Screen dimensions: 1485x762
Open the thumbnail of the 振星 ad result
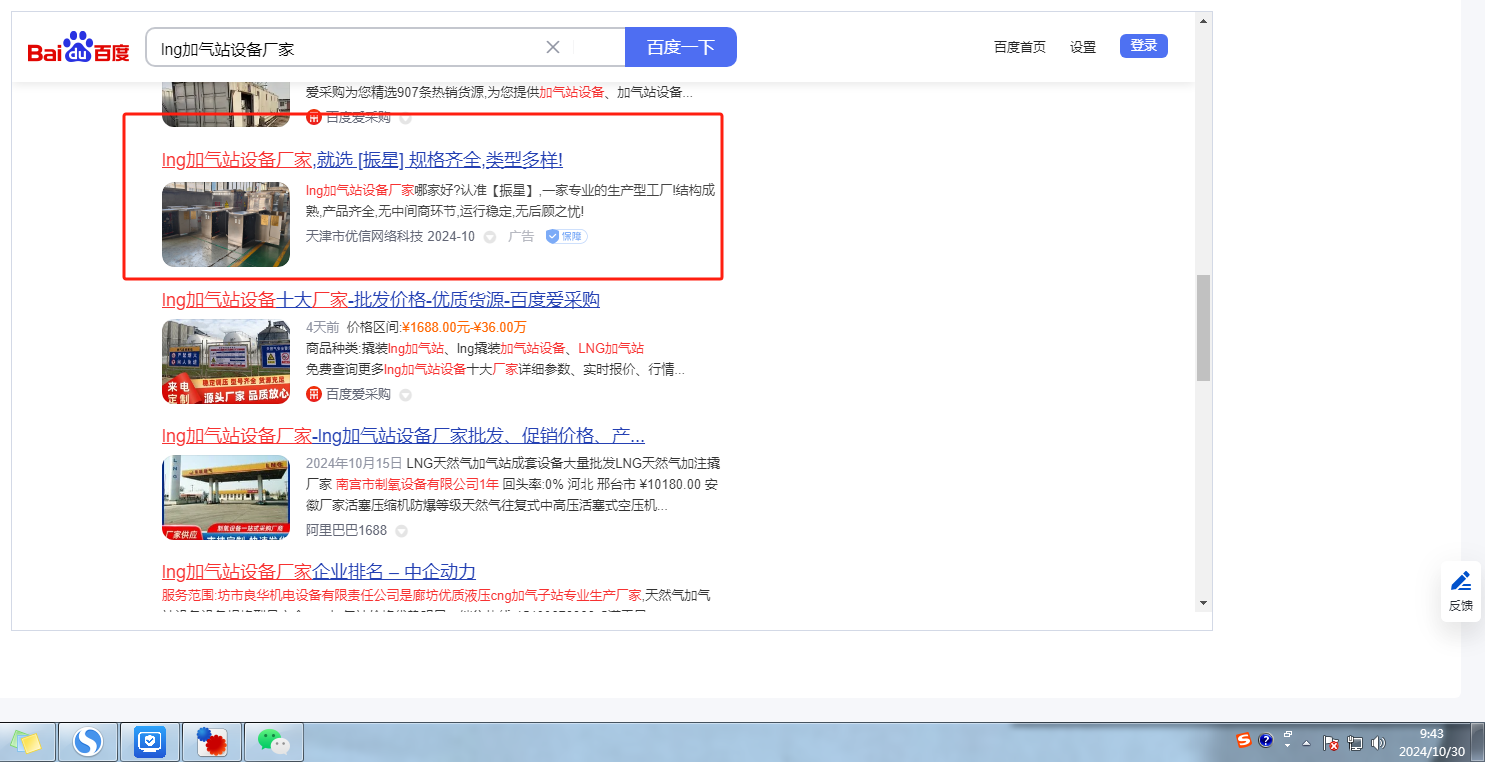[226, 224]
